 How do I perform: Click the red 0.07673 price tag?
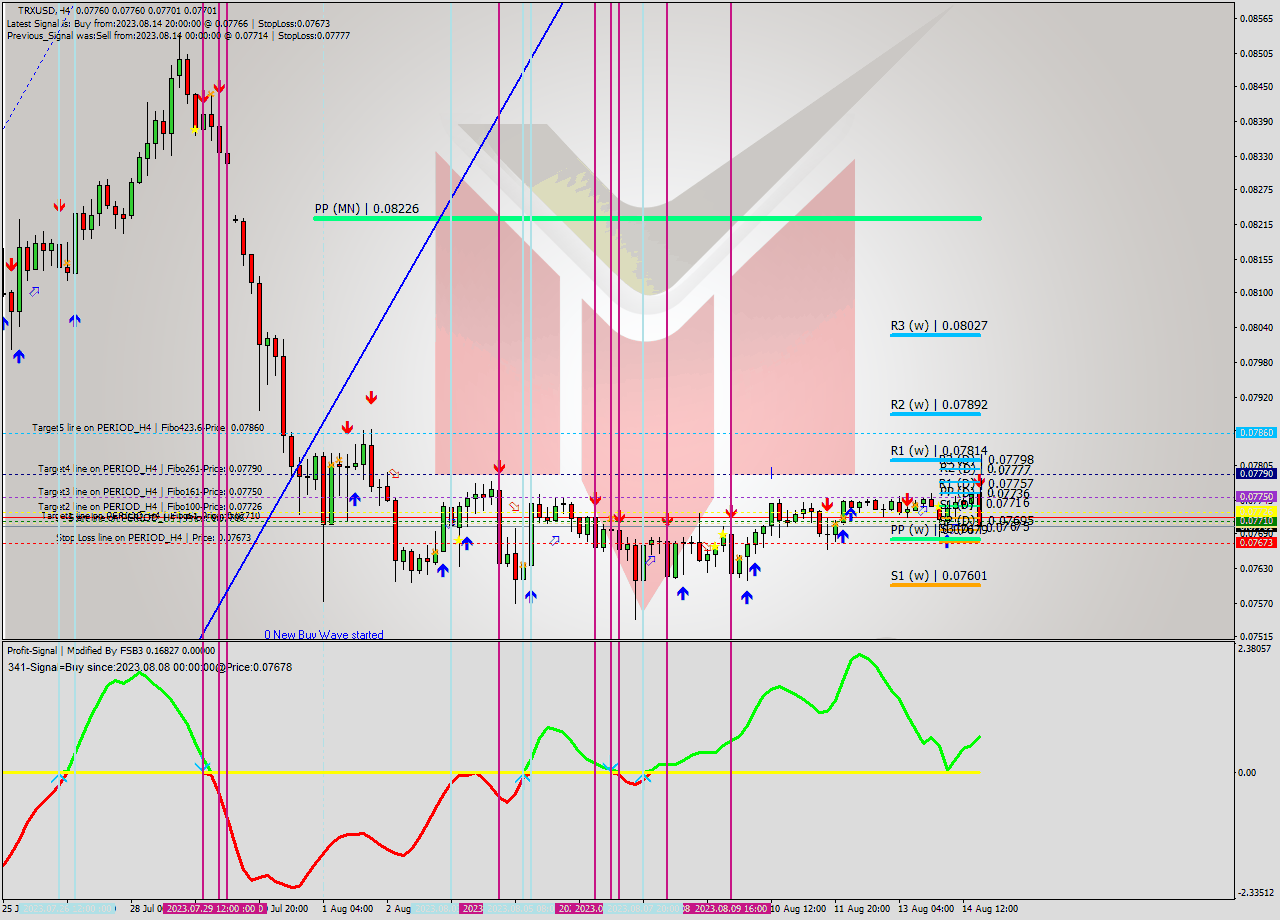[1256, 542]
